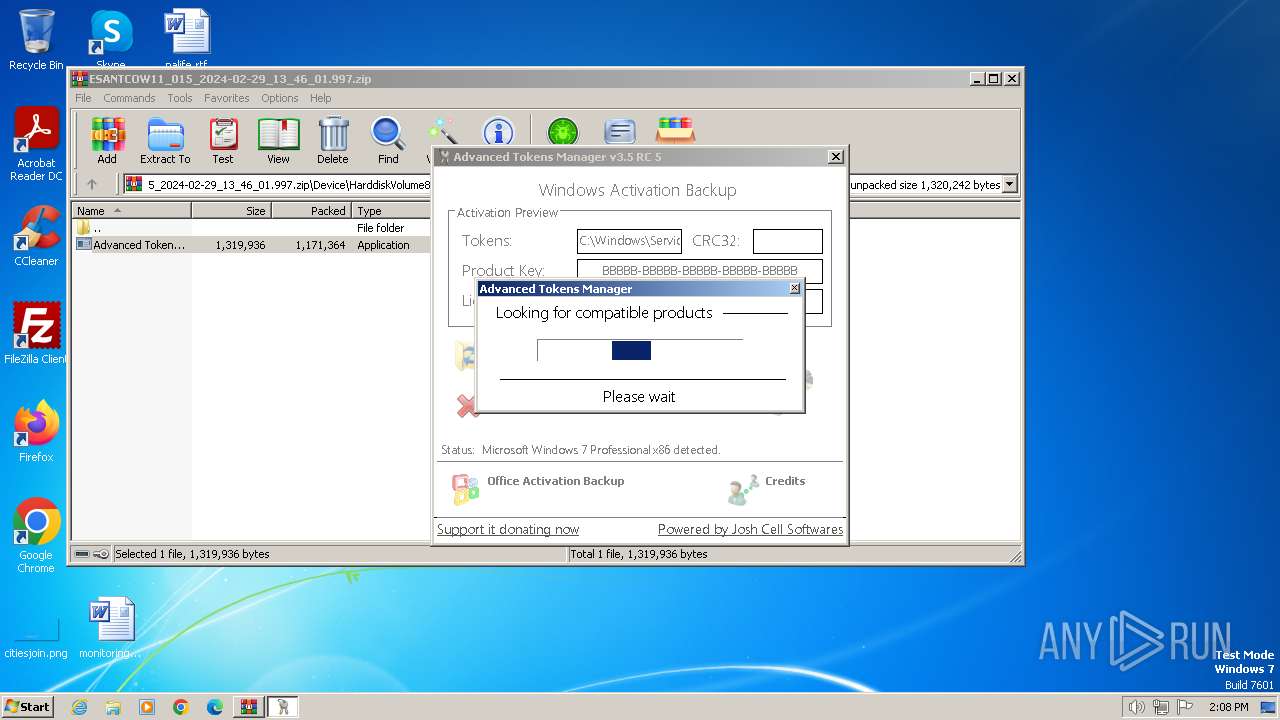1280x720 pixels.
Task: Open the File menu in WinRAR
Action: pos(83,98)
